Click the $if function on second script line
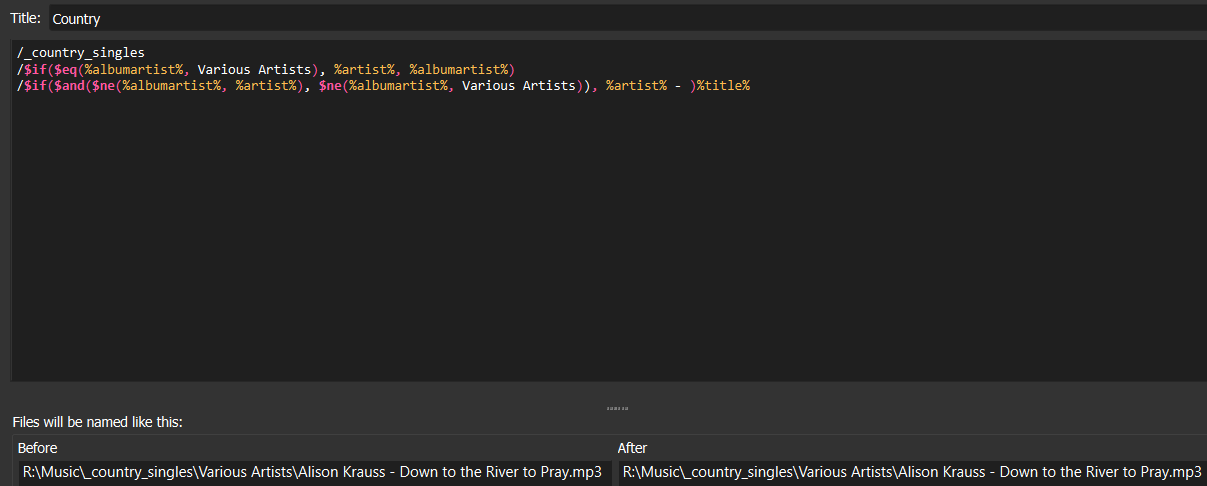 click(x=35, y=69)
